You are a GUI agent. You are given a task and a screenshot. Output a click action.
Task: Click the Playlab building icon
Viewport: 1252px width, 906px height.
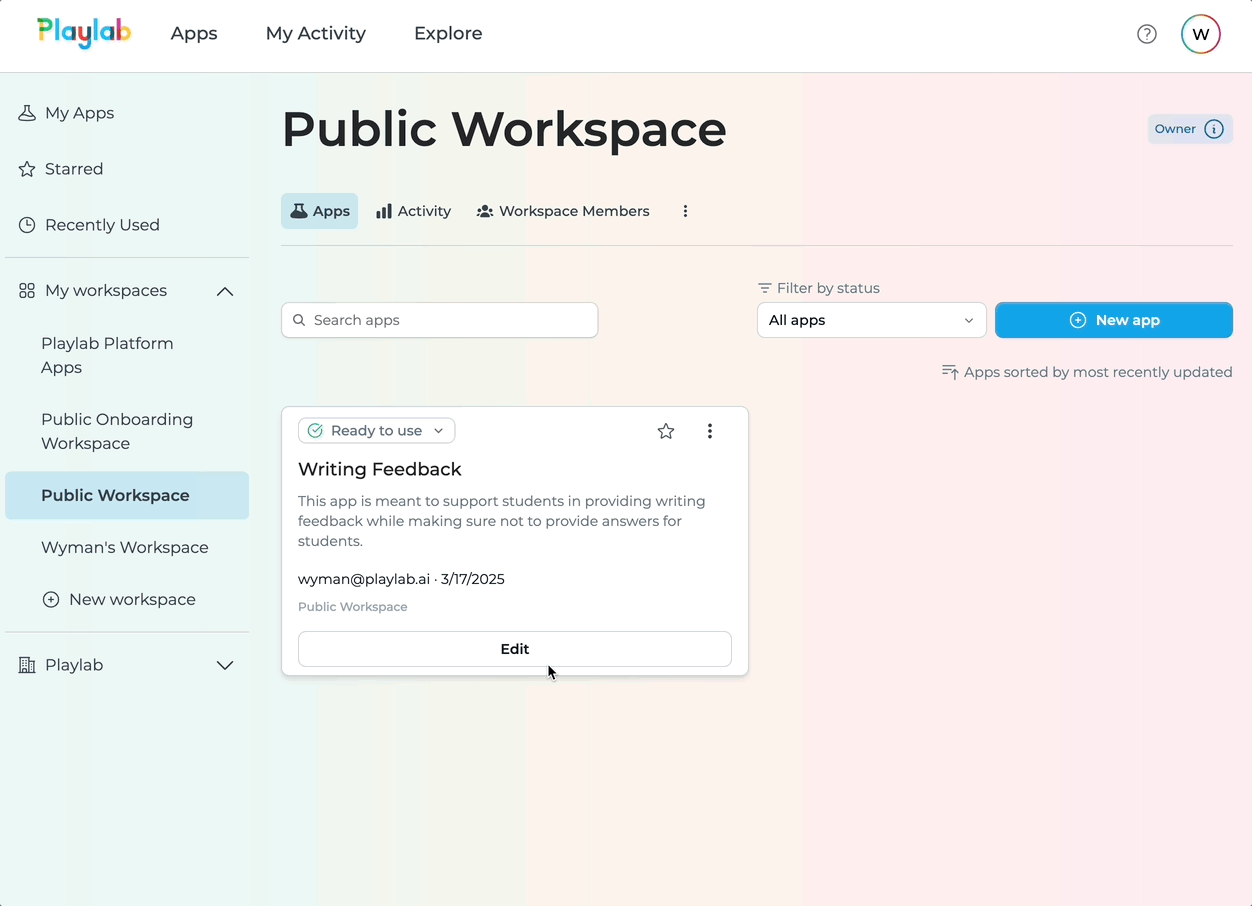pyautogui.click(x=27, y=665)
